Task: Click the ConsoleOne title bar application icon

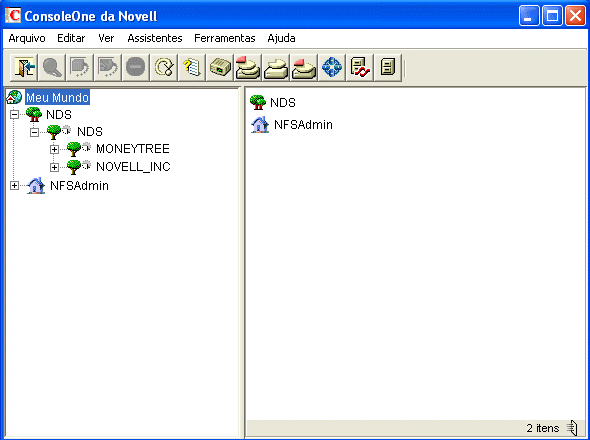Action: click(12, 15)
